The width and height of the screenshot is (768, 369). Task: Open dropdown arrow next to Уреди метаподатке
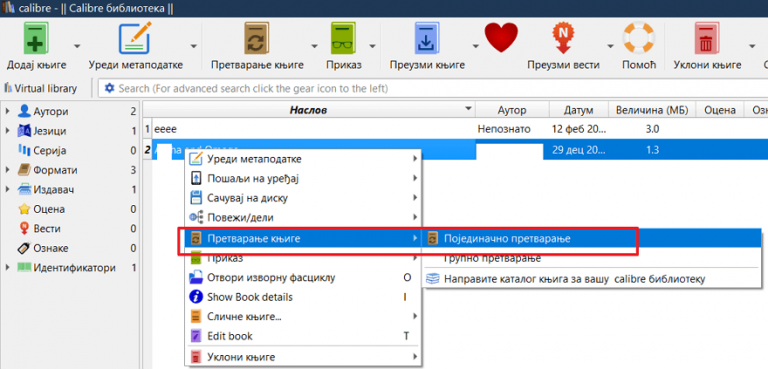coord(193,46)
